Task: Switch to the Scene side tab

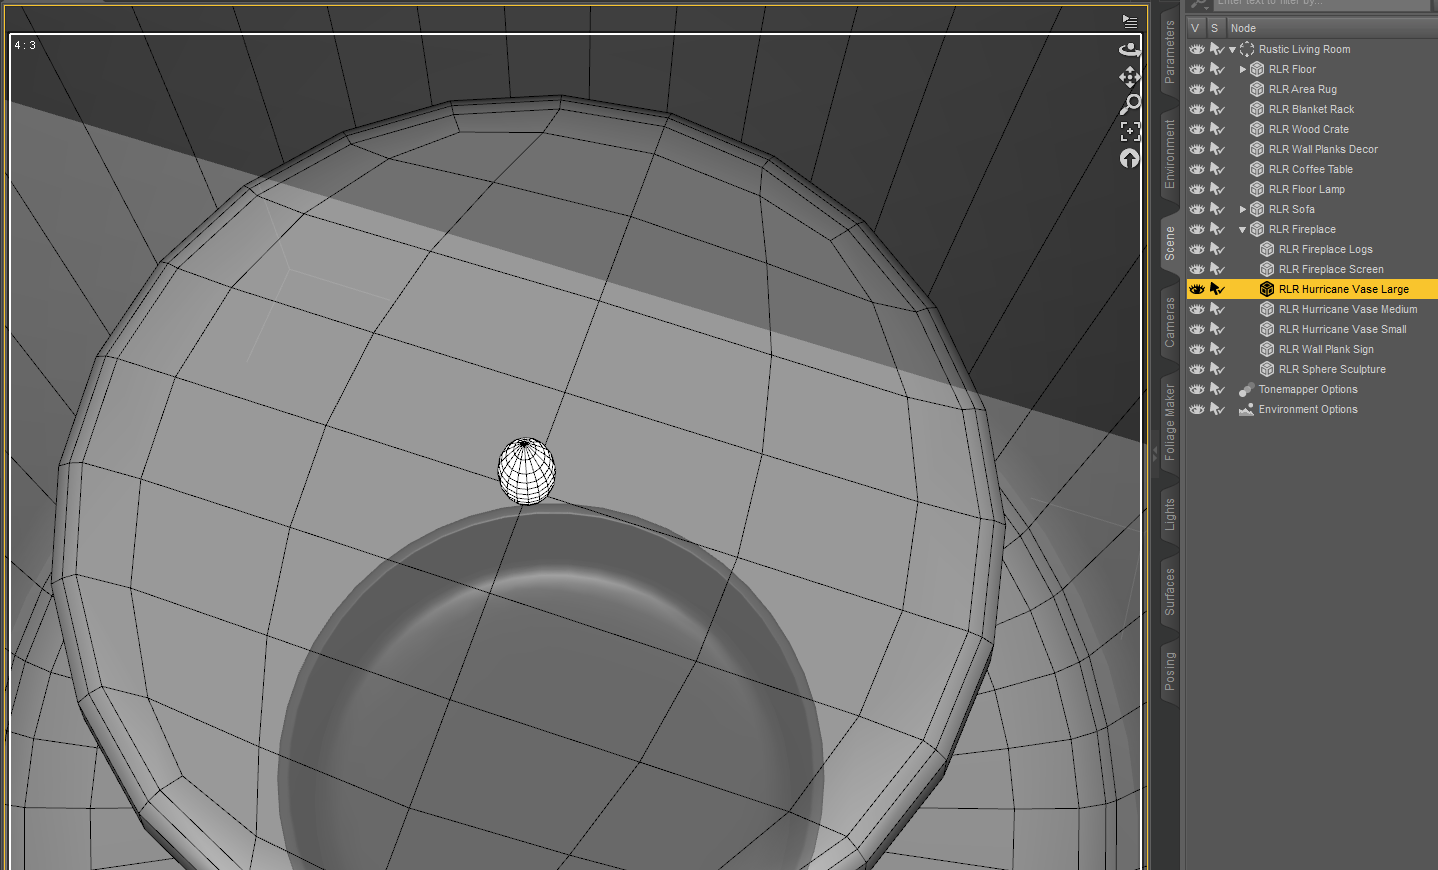Action: (1169, 243)
